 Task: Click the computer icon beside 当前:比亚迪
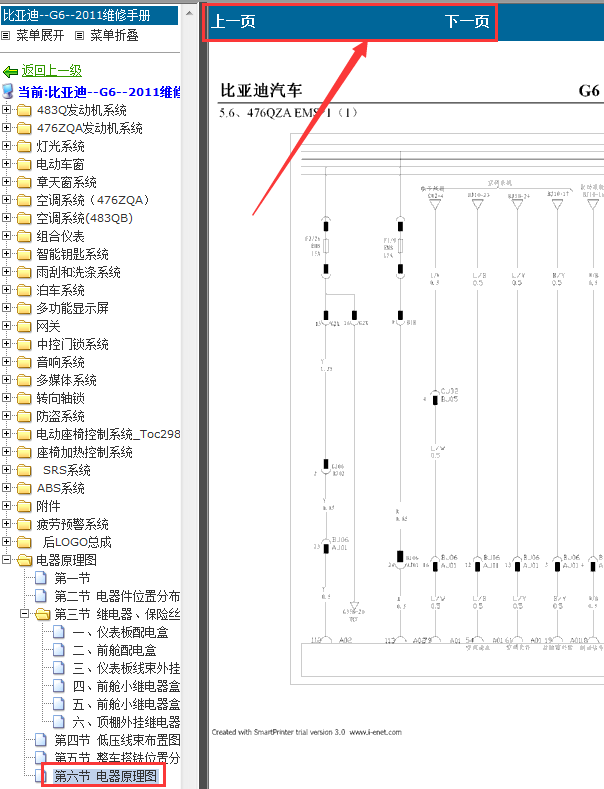[8, 92]
